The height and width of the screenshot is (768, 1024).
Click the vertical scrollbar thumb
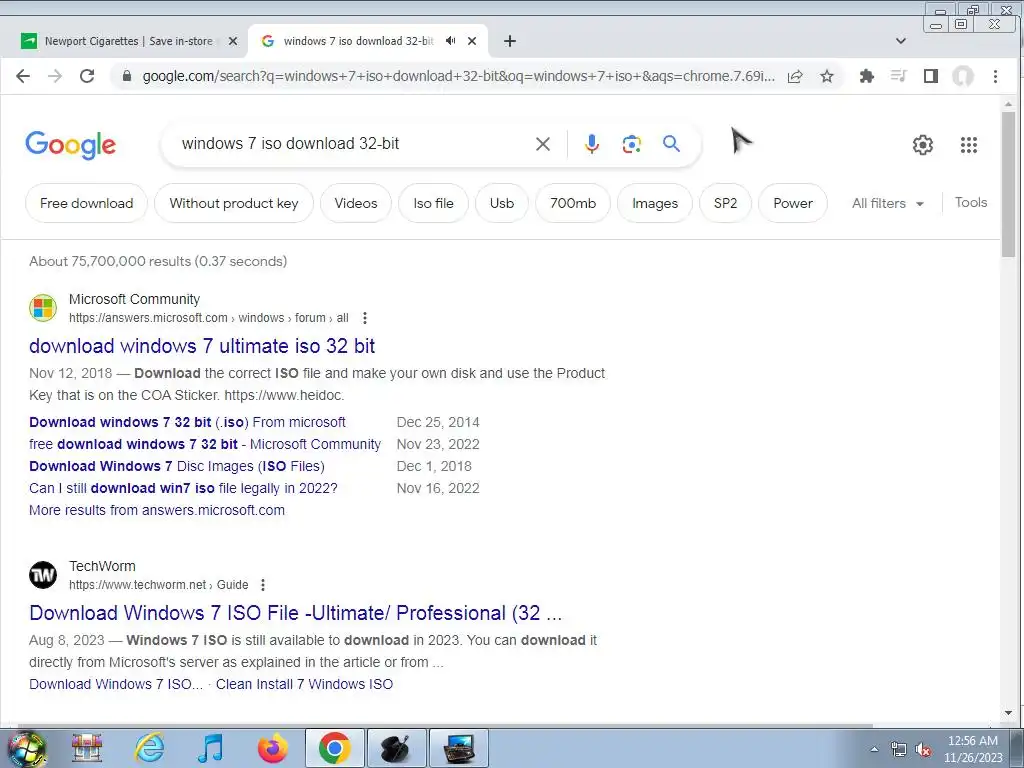click(1008, 184)
